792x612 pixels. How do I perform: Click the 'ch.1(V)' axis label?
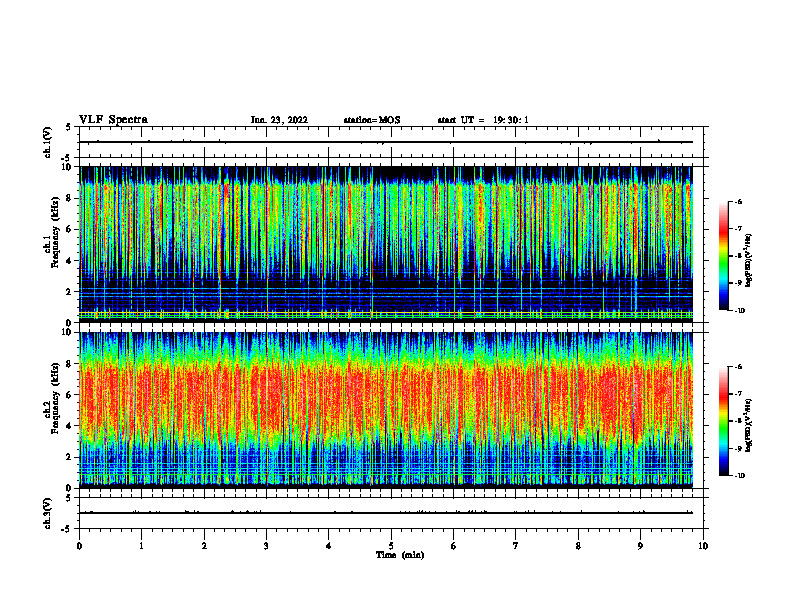click(47, 142)
